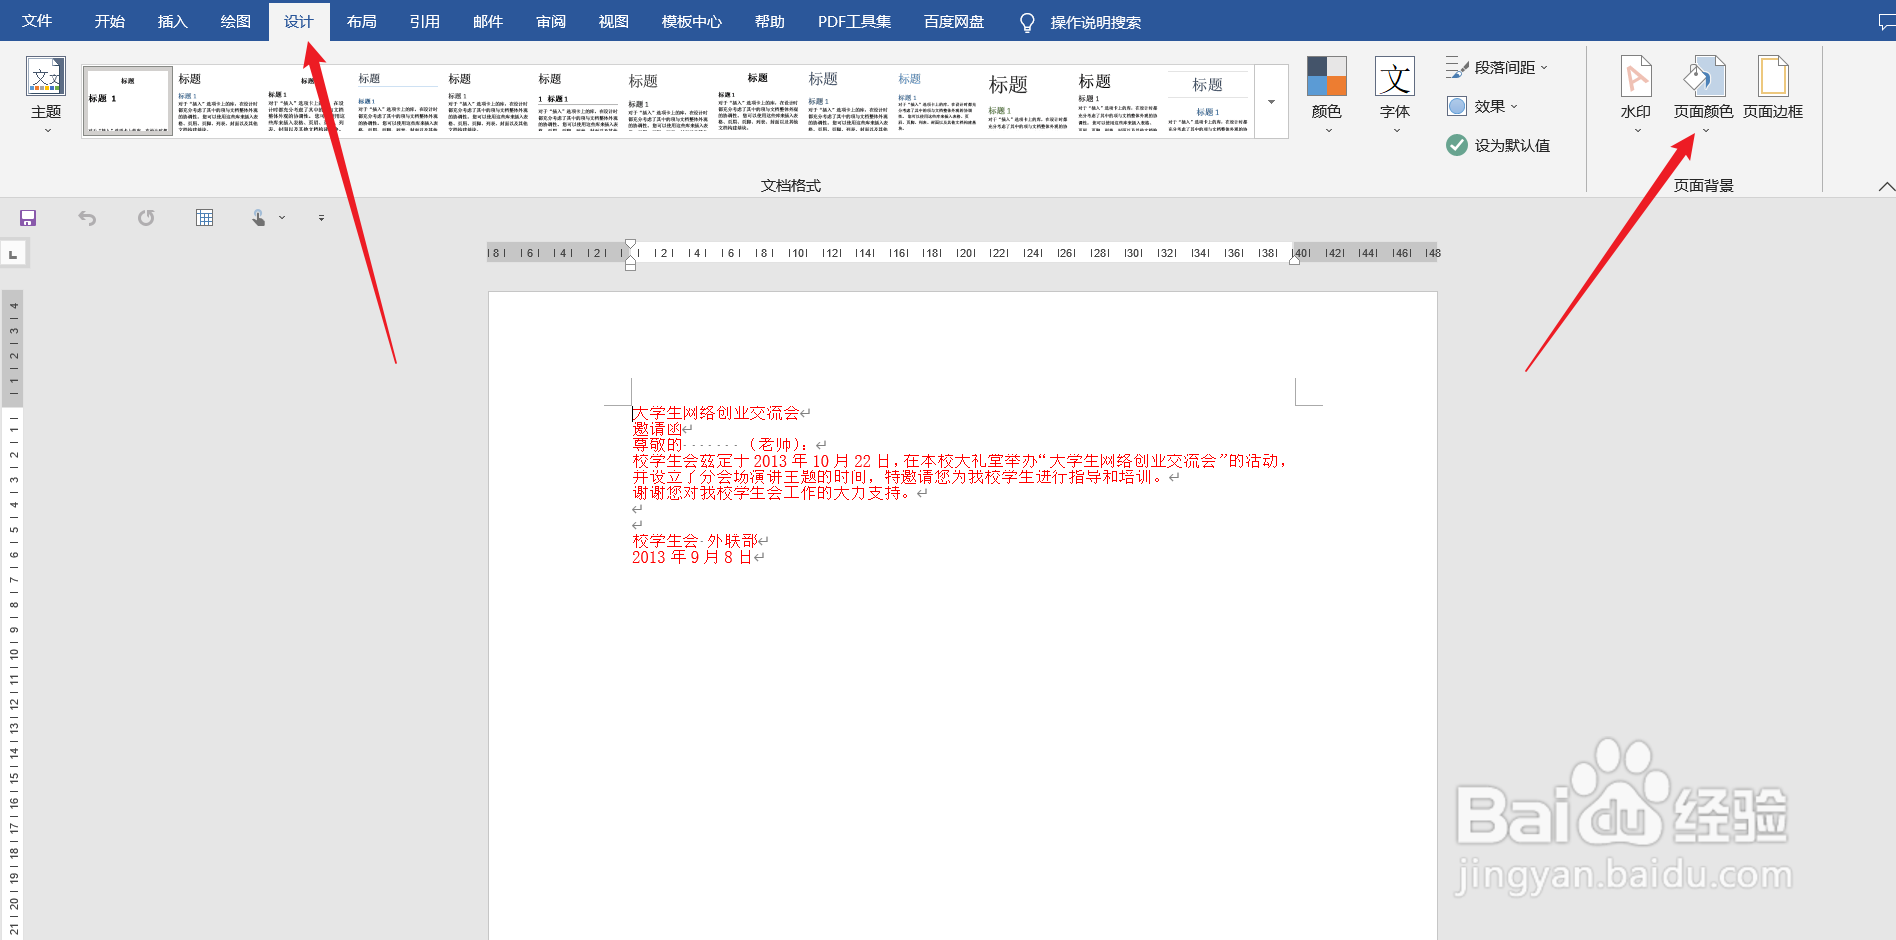This screenshot has height=940, width=1896.
Task: Open the Watermark (水印) menu
Action: [x=1636, y=94]
